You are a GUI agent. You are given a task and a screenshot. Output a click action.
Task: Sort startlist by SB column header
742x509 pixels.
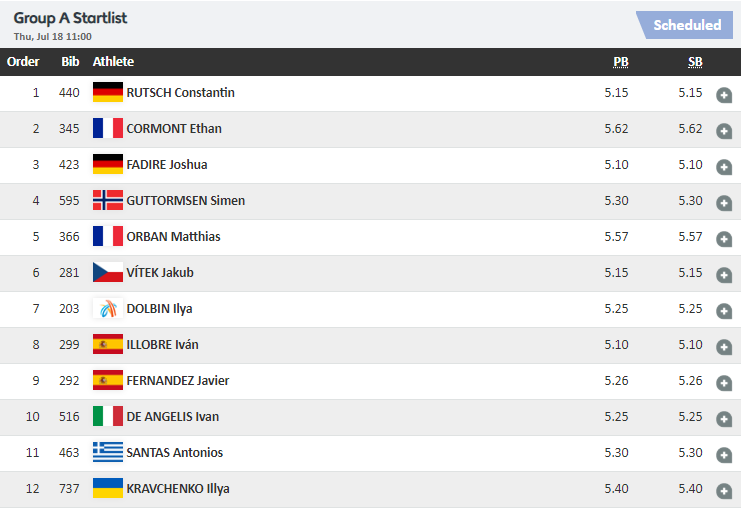pyautogui.click(x=695, y=62)
